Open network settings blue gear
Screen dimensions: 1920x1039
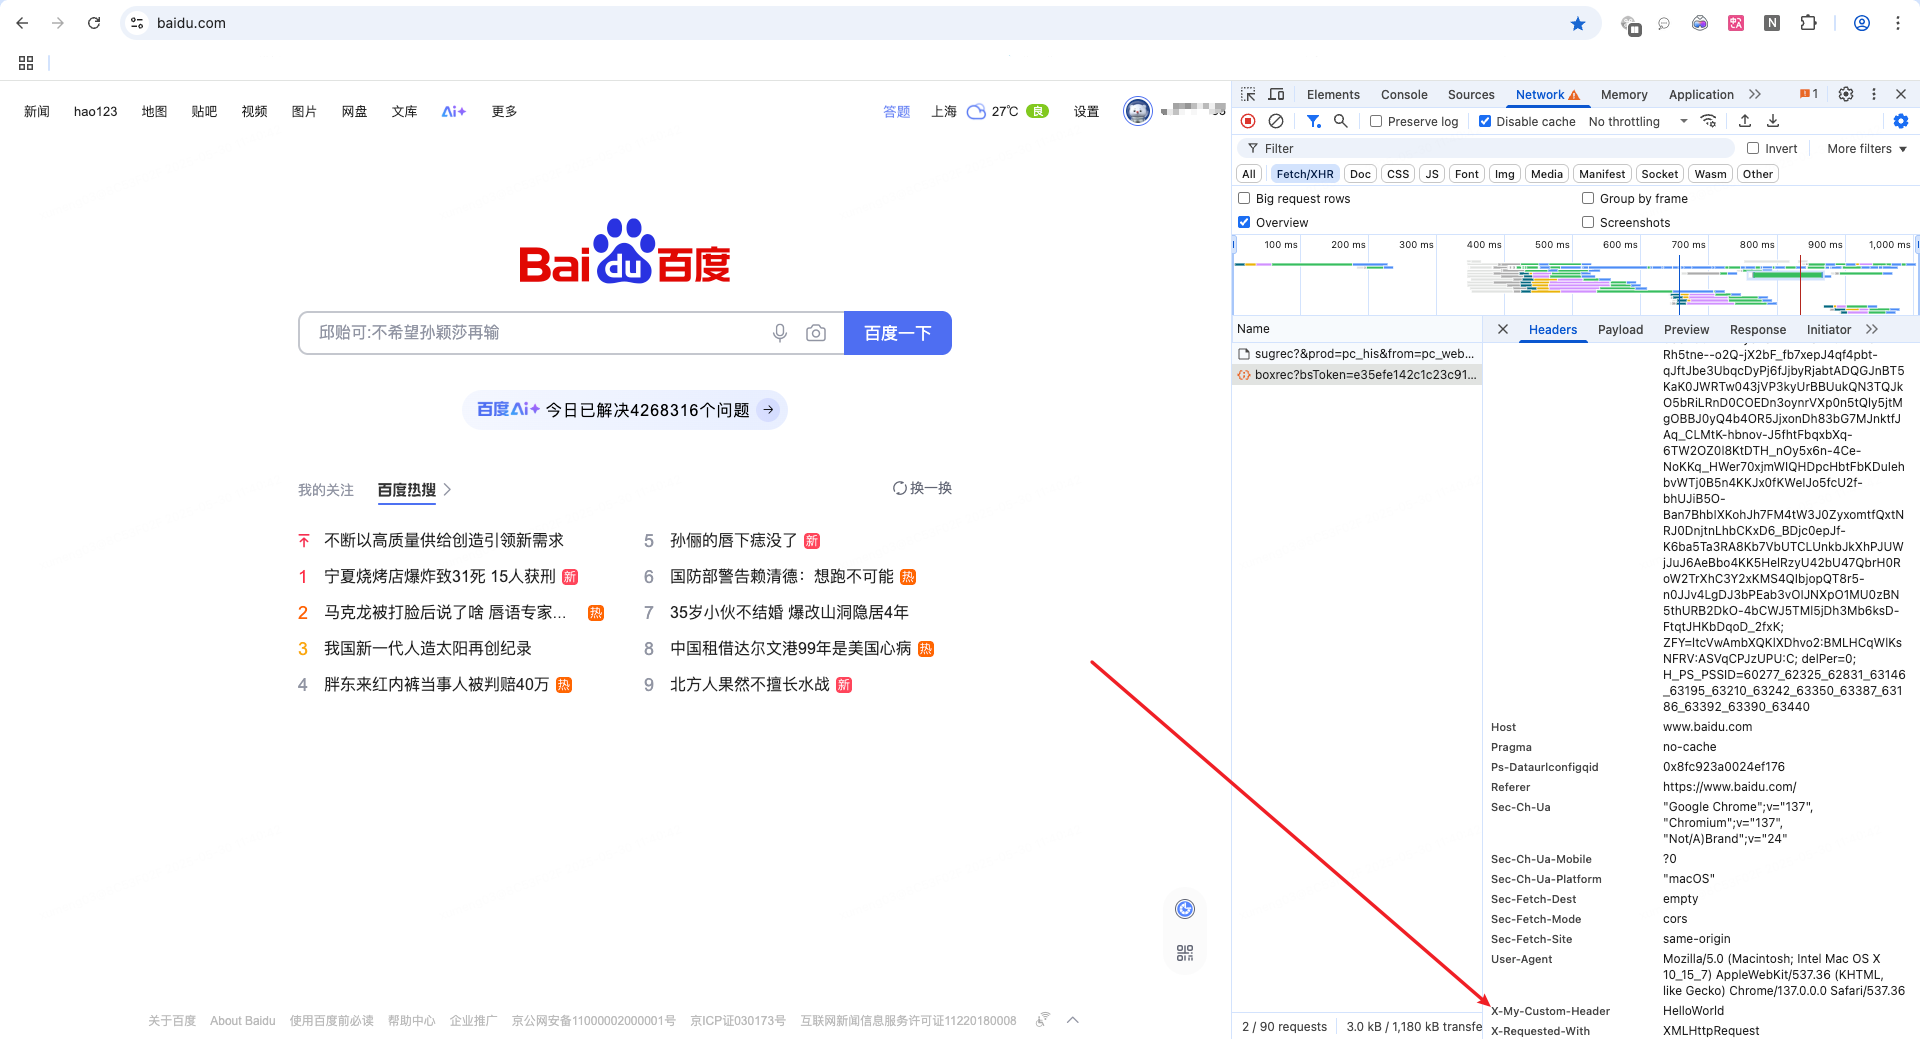point(1901,121)
